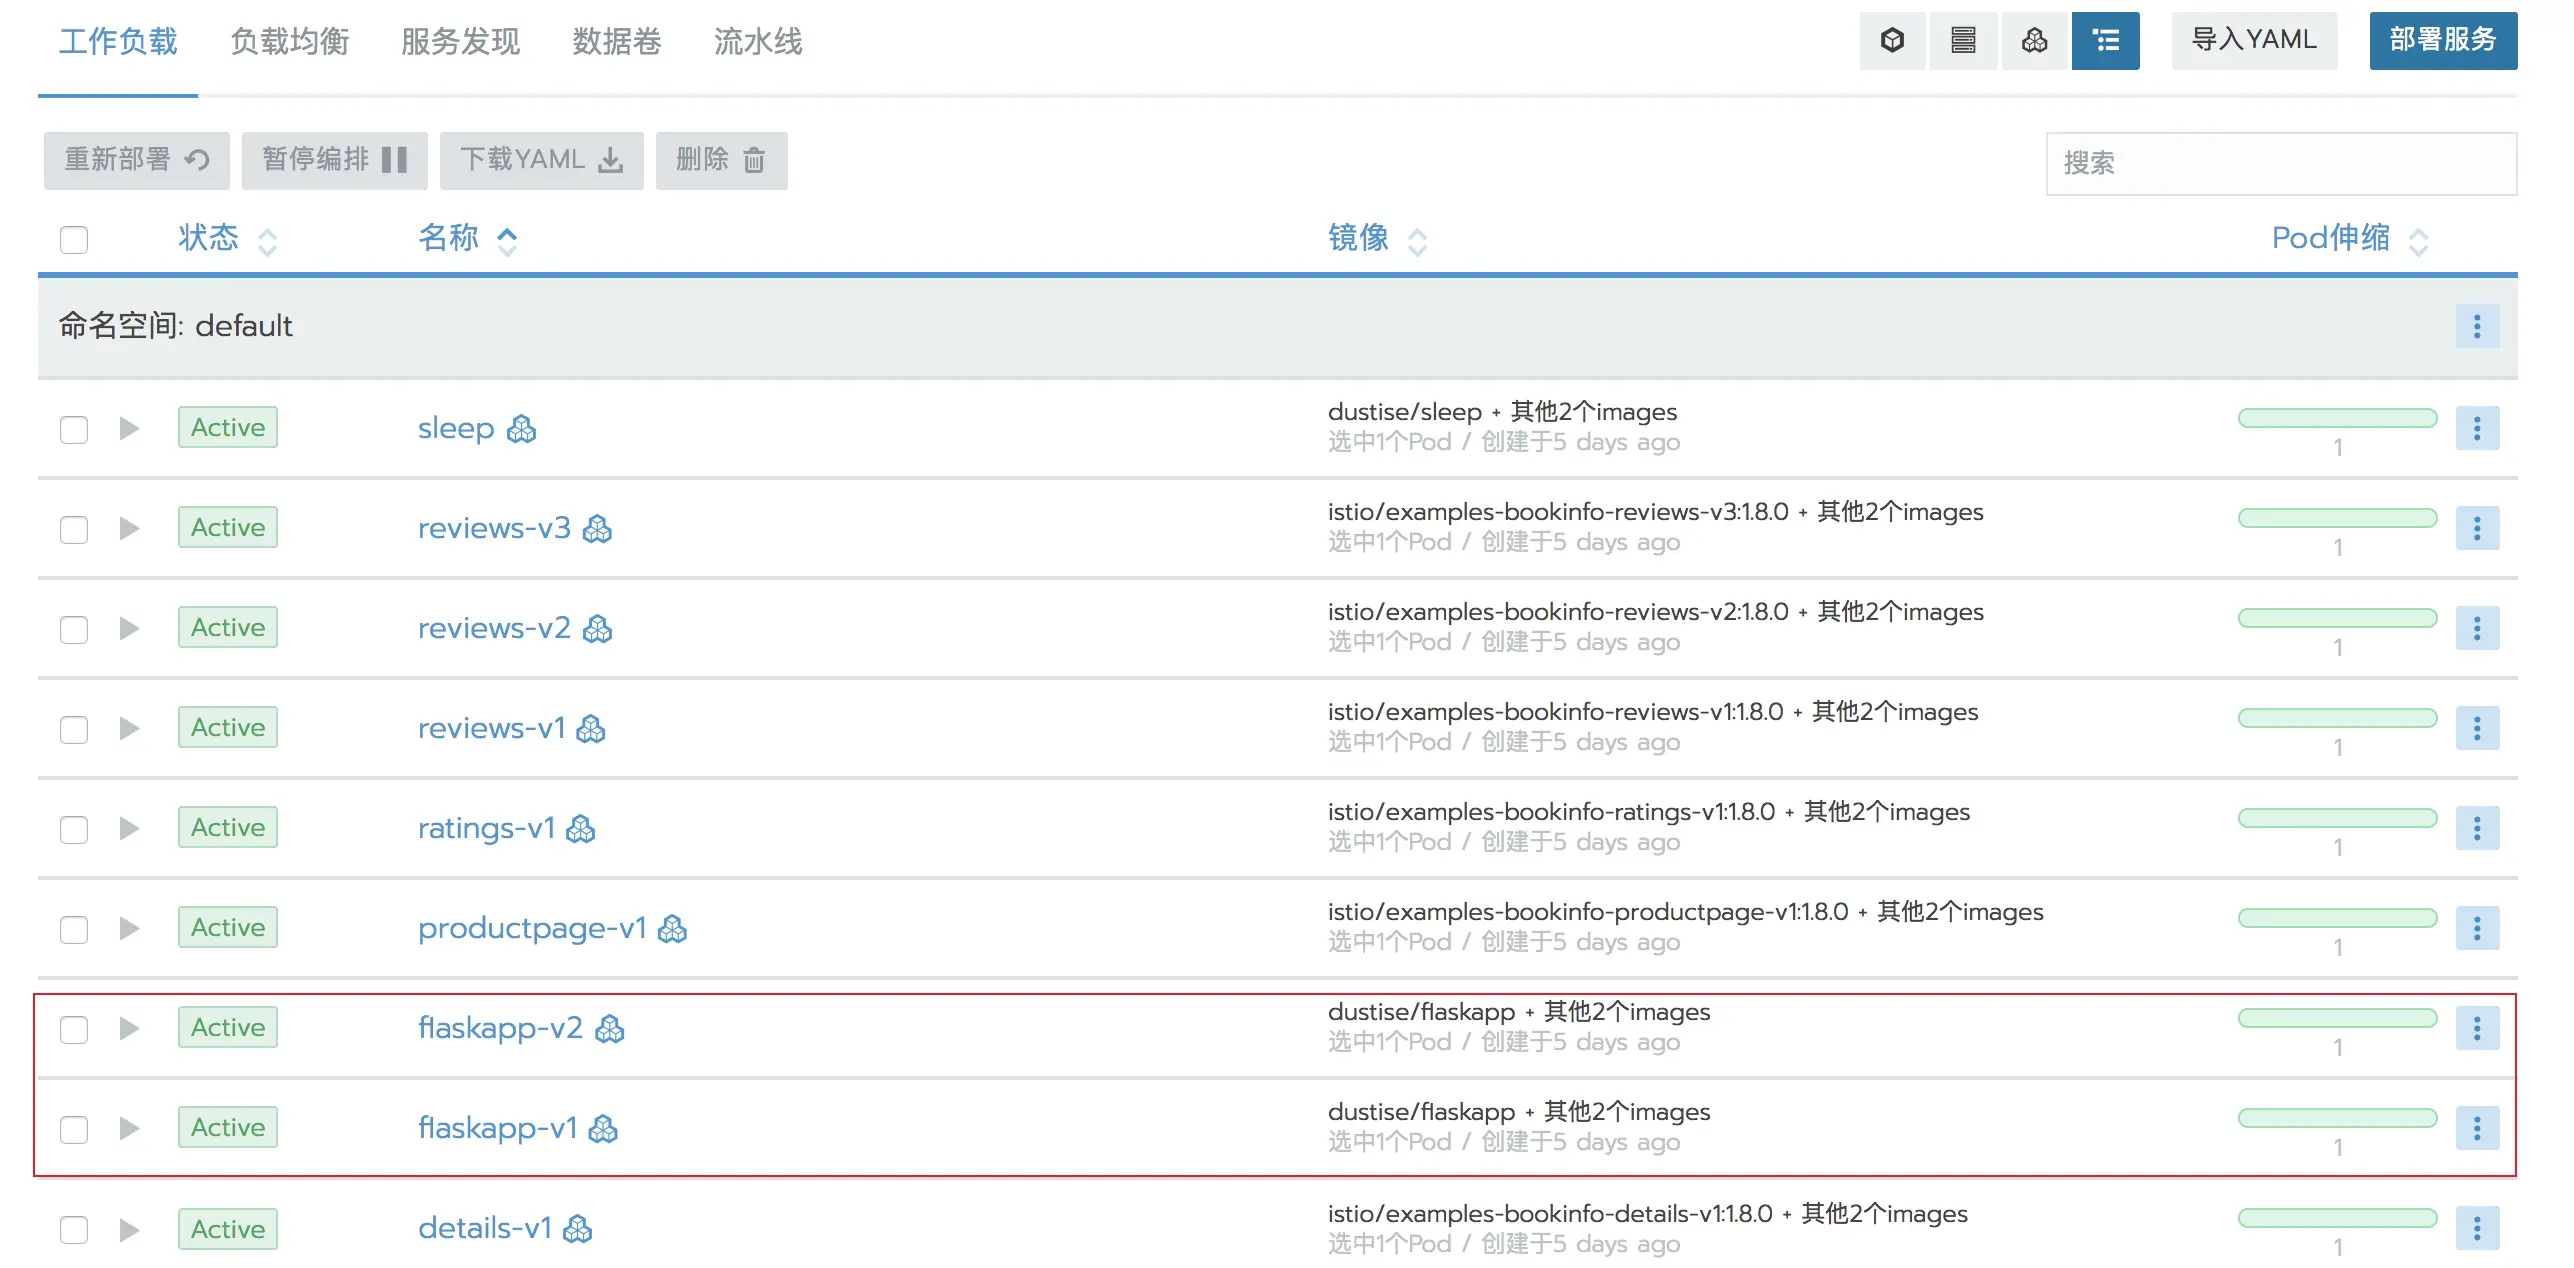Toggle the select-all checkbox in header
Viewport: 2574px width, 1268px height.
click(74, 240)
